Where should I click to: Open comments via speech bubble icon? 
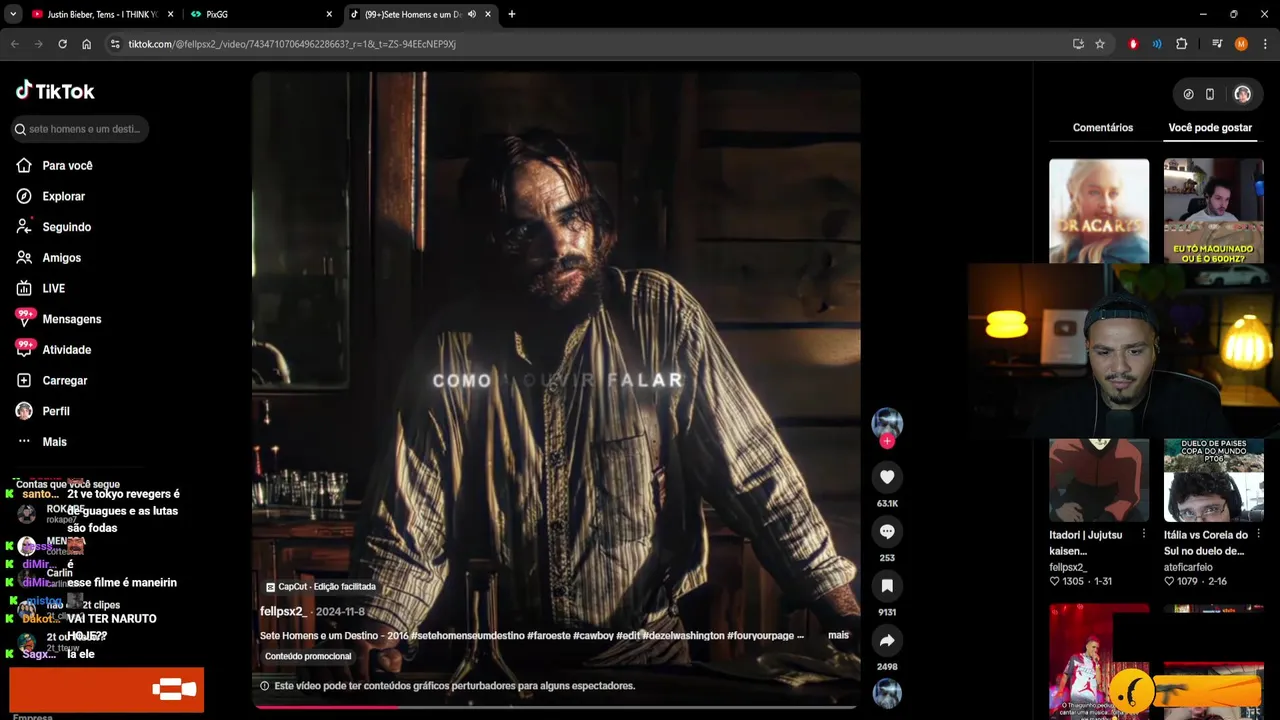[887, 532]
